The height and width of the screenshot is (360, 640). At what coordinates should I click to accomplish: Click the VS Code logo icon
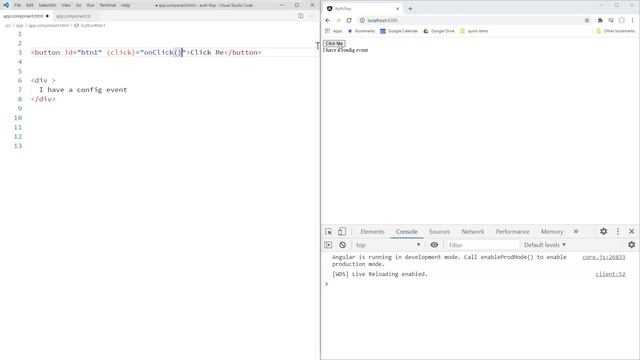coord(6,5)
